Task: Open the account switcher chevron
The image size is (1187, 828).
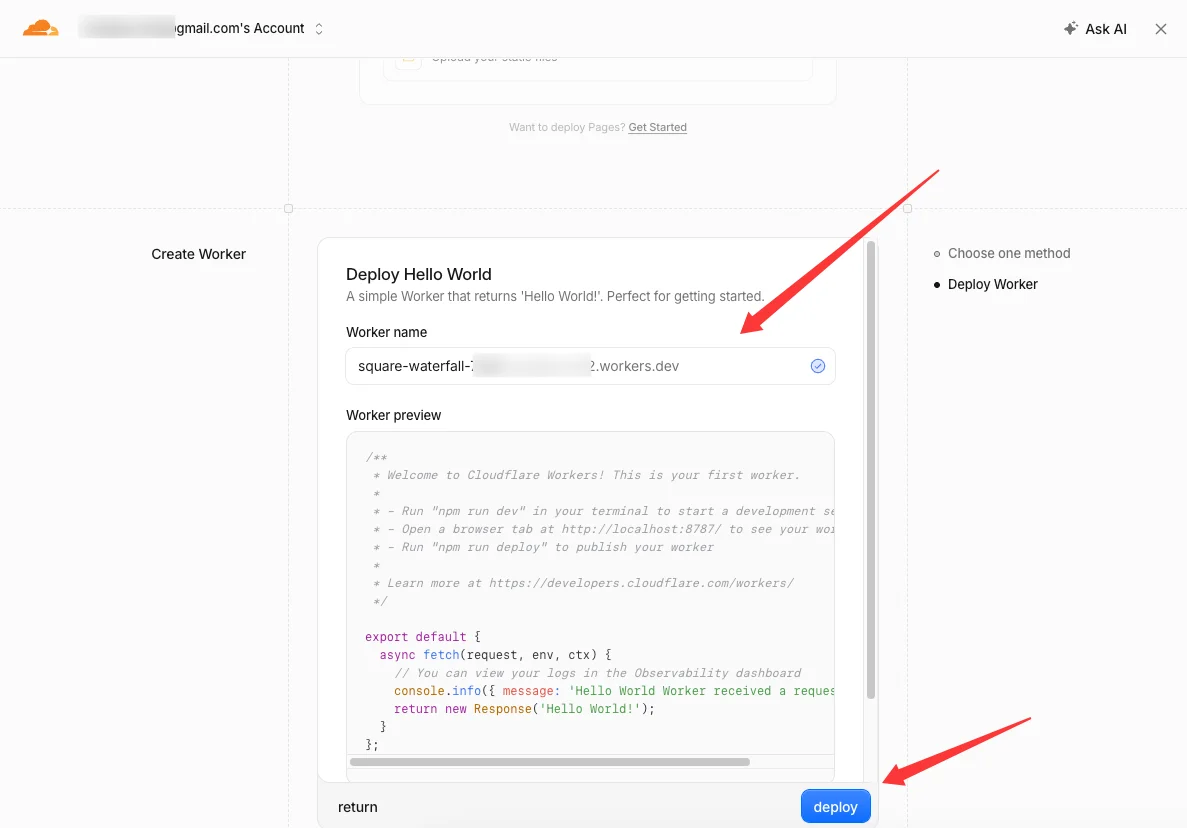Action: click(319, 29)
